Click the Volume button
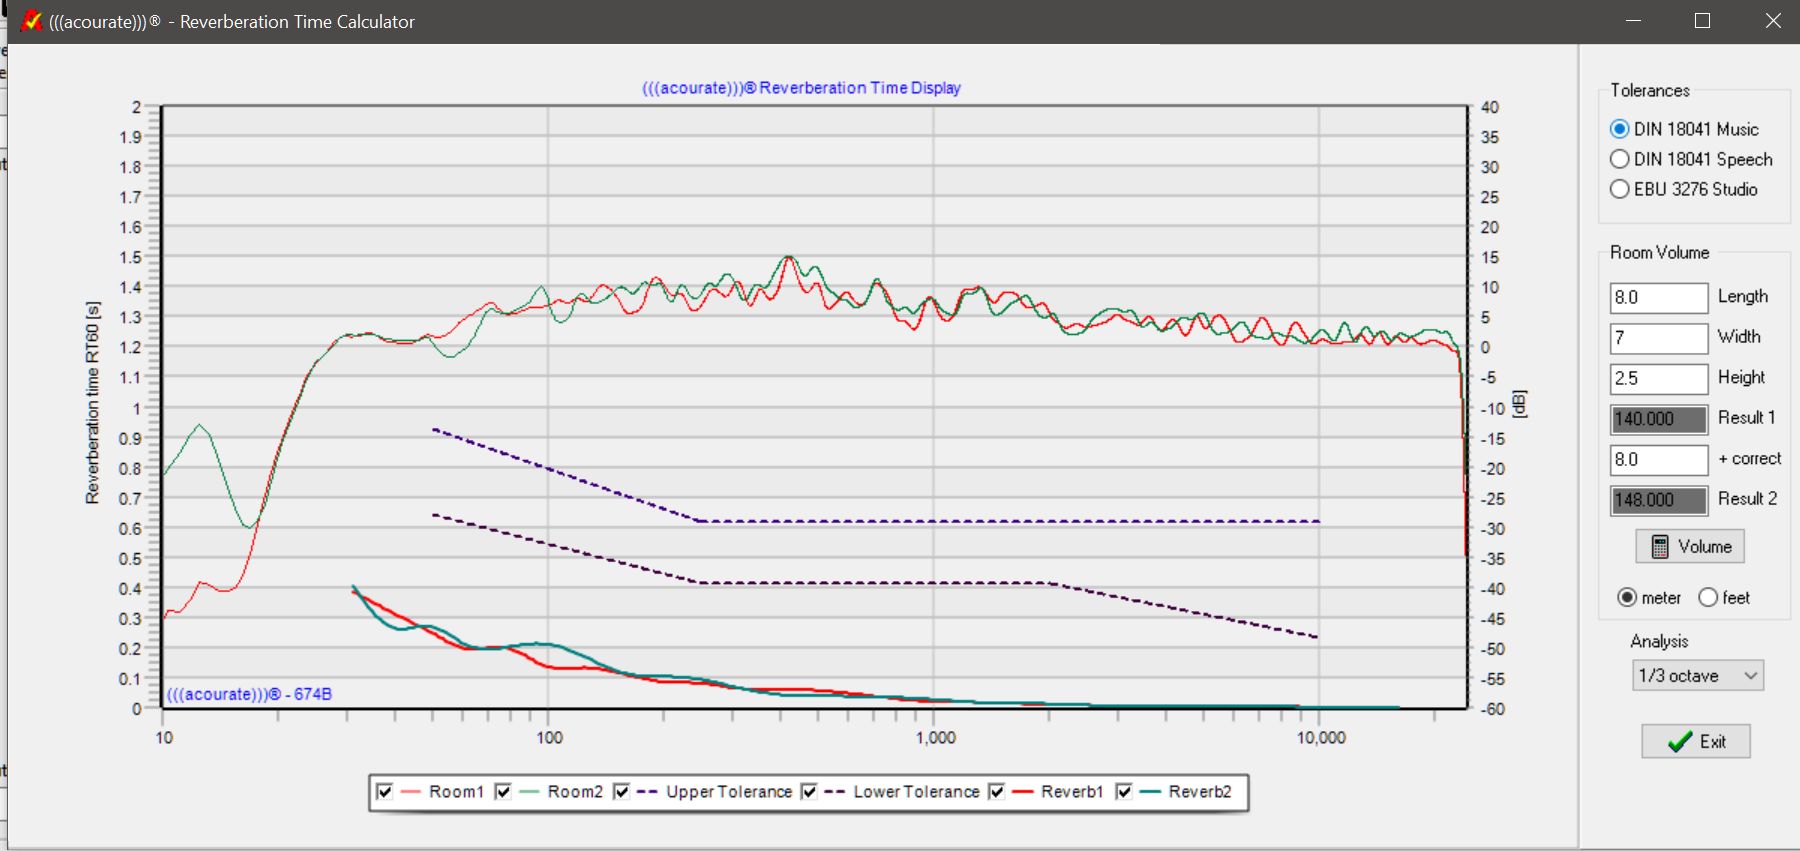Screen dimensions: 1800x851 1690,547
